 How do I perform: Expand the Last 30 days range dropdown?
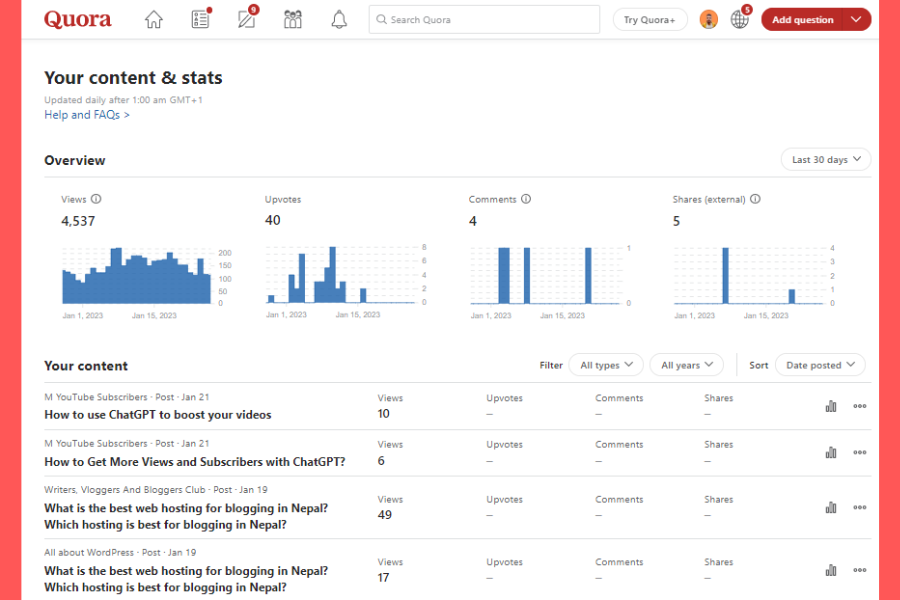[826, 160]
